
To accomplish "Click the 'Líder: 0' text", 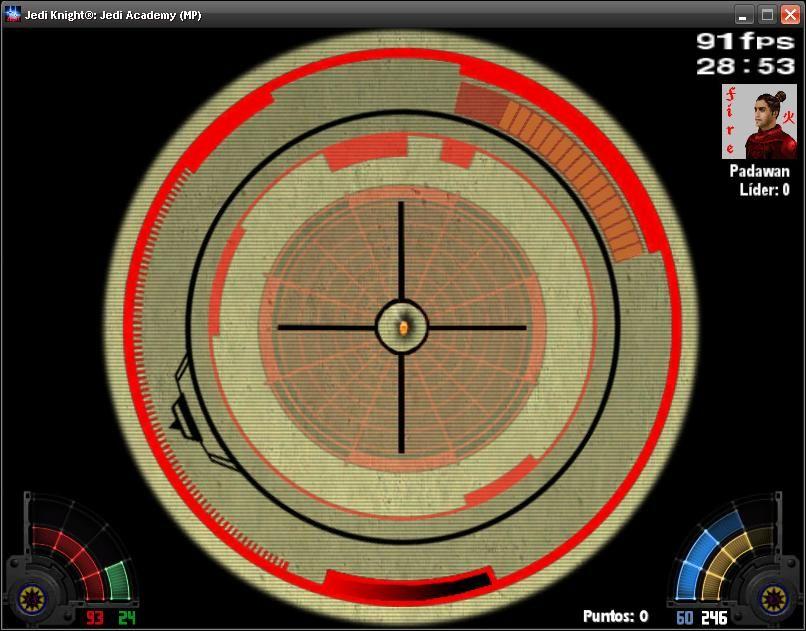I will (x=764, y=190).
